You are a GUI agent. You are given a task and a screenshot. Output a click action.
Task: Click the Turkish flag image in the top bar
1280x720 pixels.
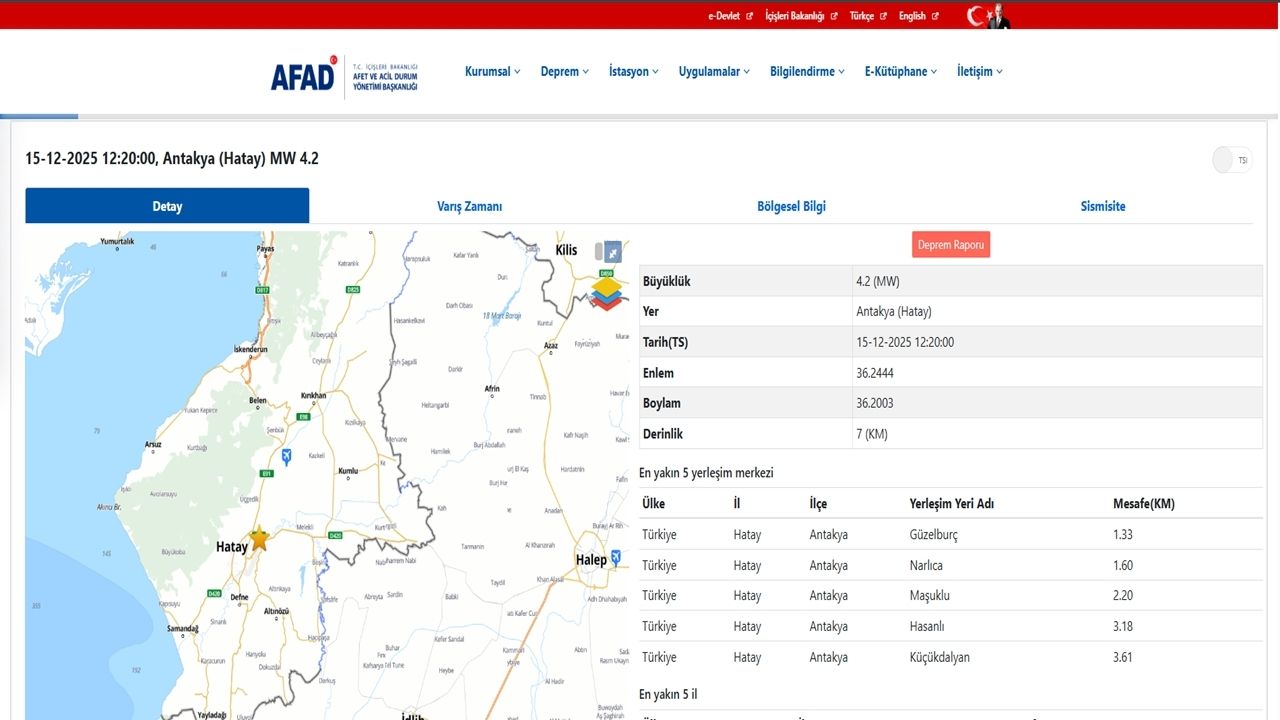[975, 15]
